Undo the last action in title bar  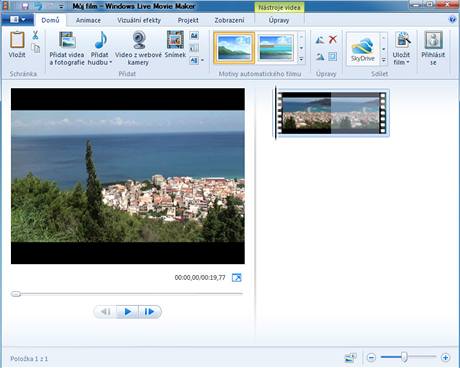(x=37, y=6)
